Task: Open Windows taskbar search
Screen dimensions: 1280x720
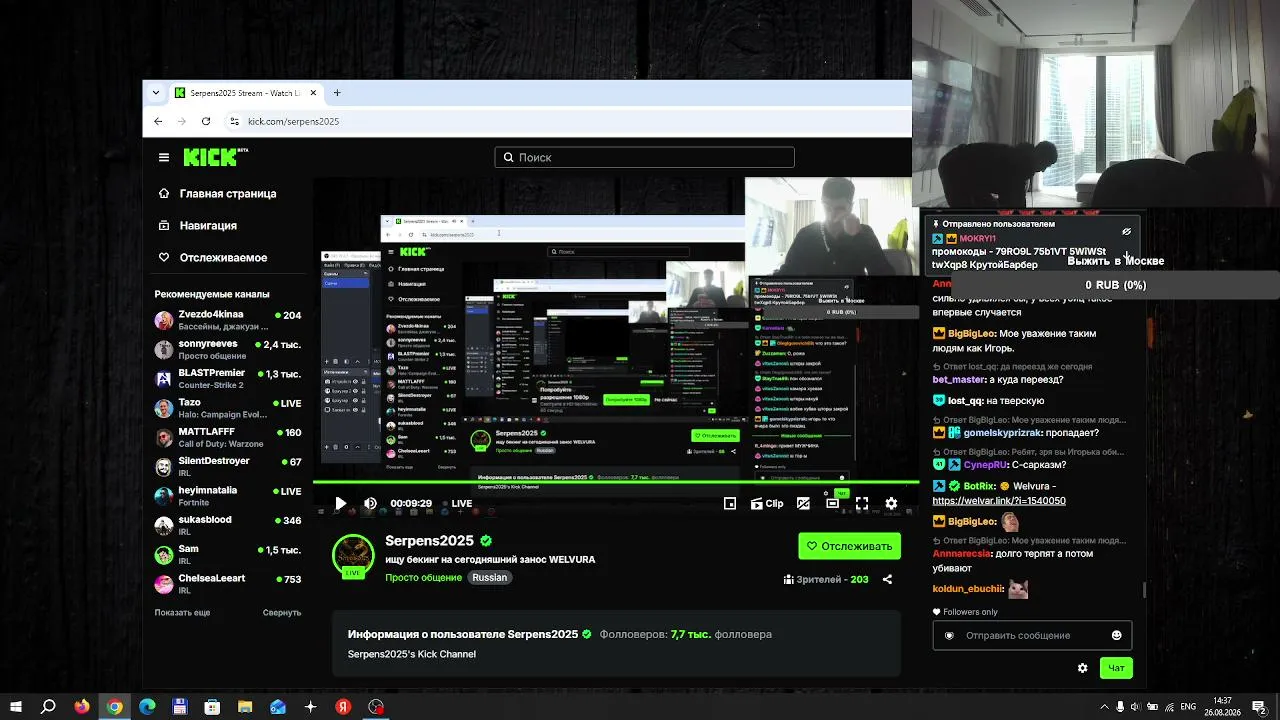Action: (48, 707)
